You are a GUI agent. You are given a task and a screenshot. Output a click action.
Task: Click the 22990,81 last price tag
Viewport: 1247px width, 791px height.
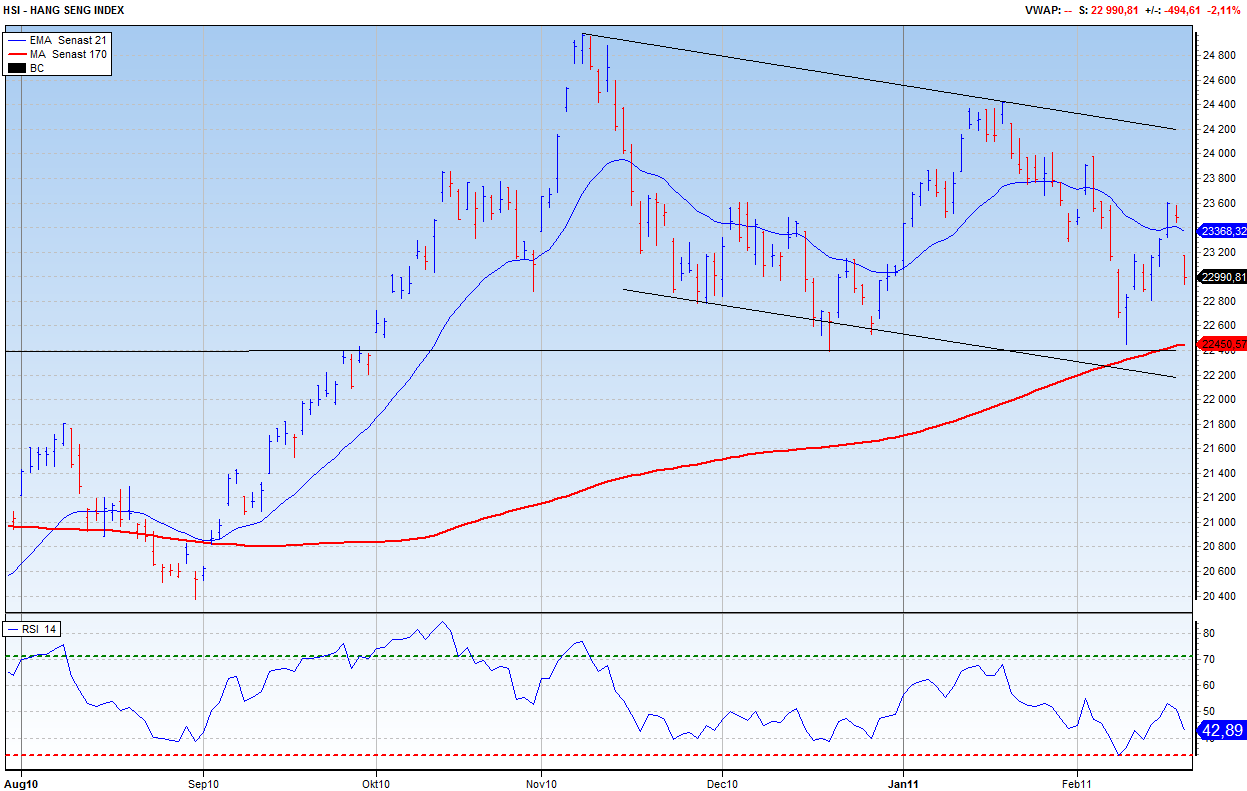(x=1223, y=277)
